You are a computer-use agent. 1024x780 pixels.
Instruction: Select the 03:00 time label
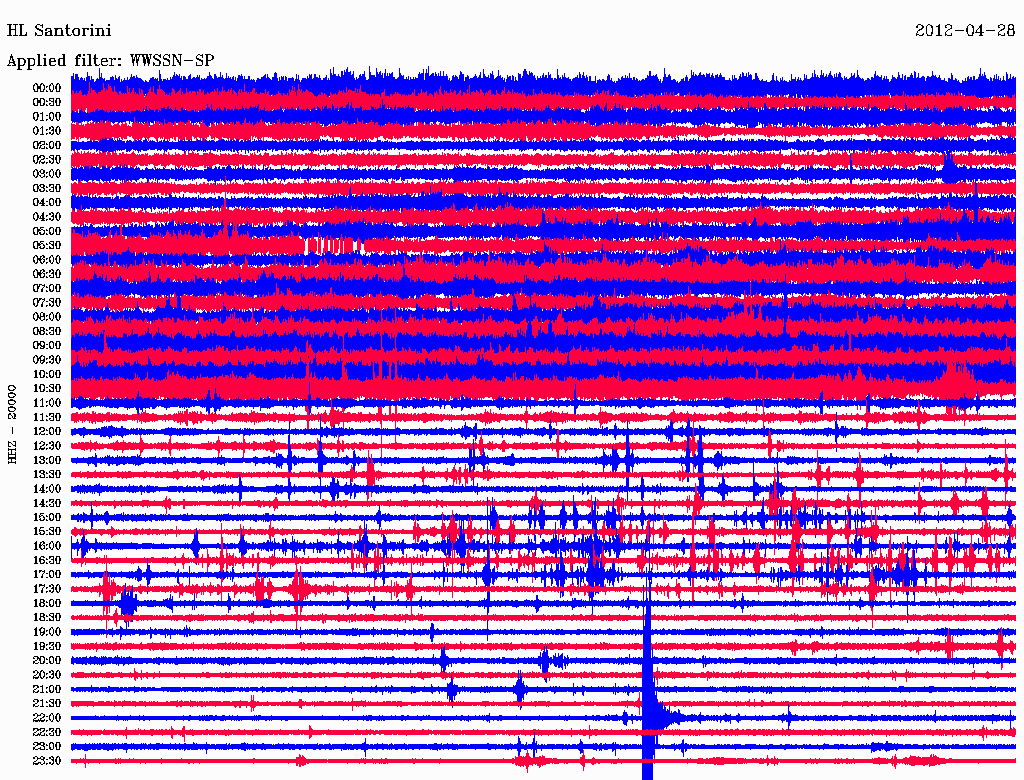[x=47, y=174]
